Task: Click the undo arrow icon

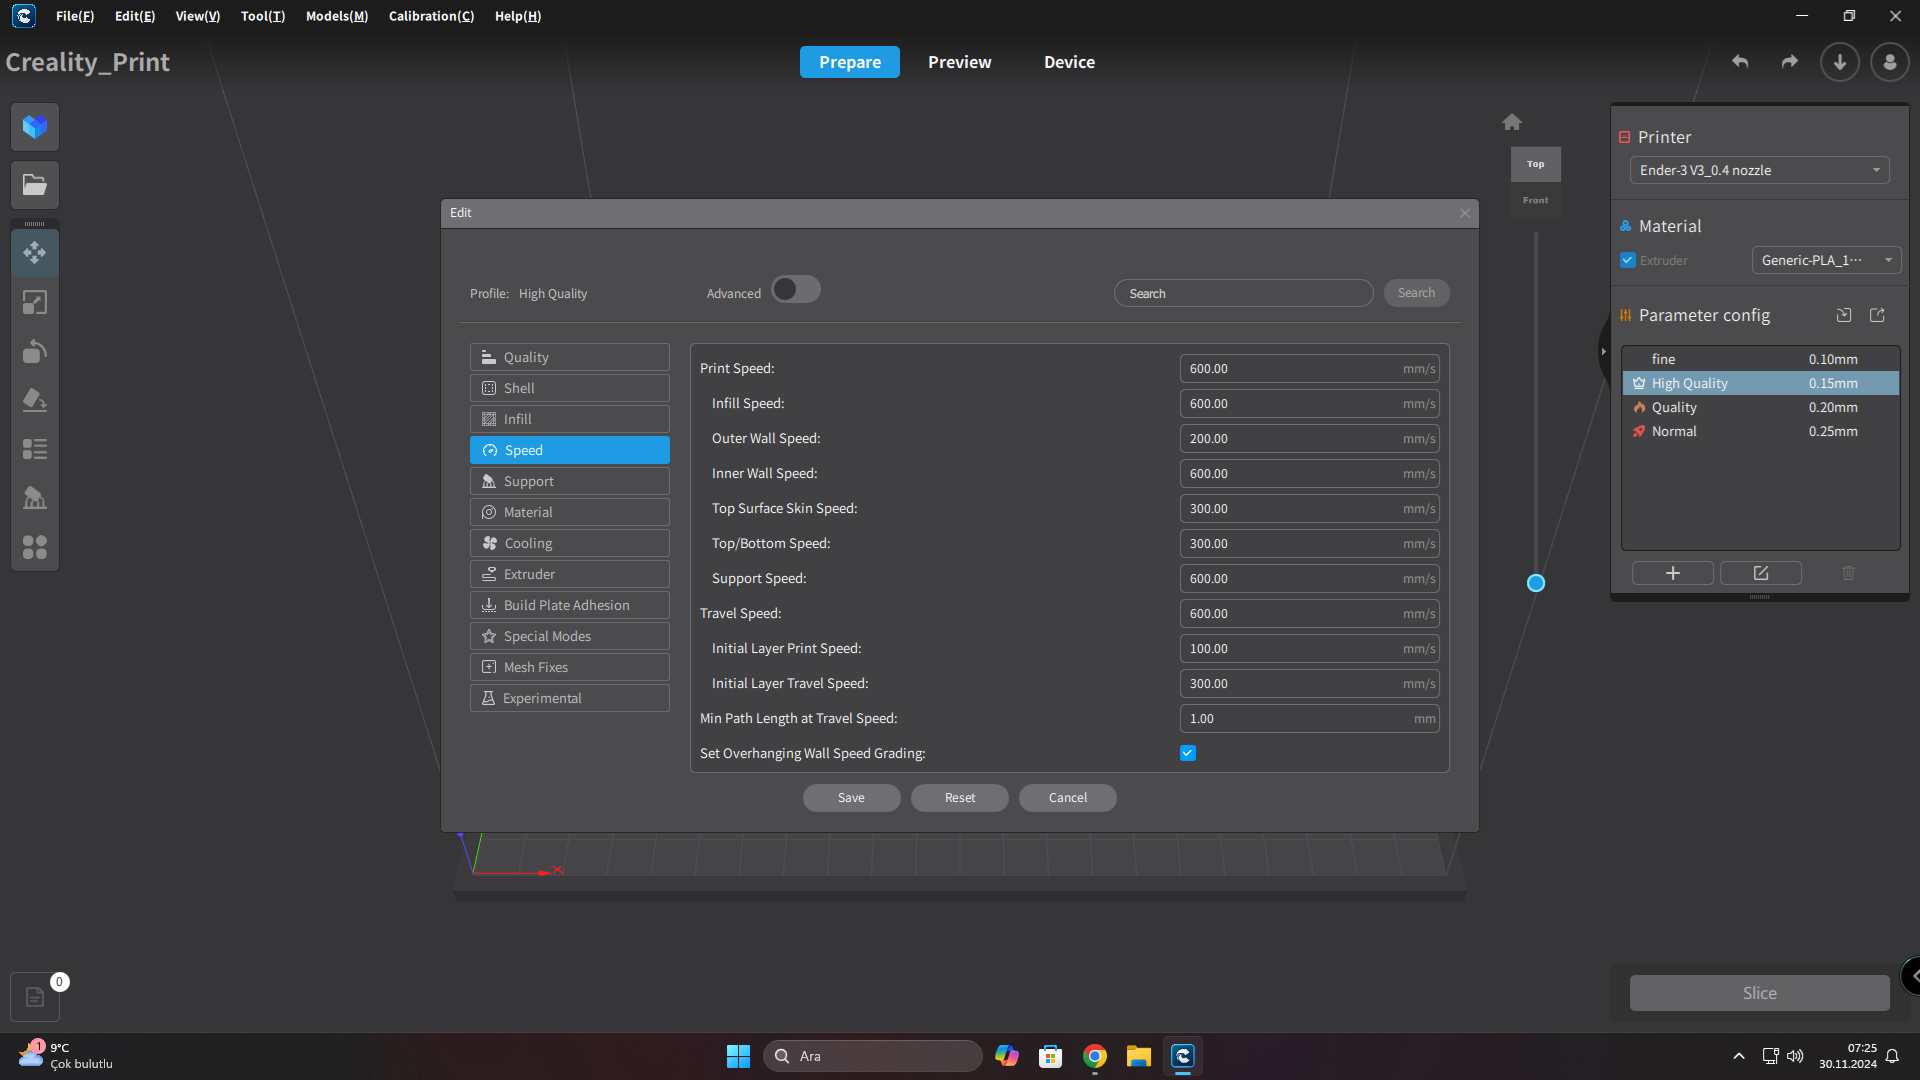Action: (1740, 62)
